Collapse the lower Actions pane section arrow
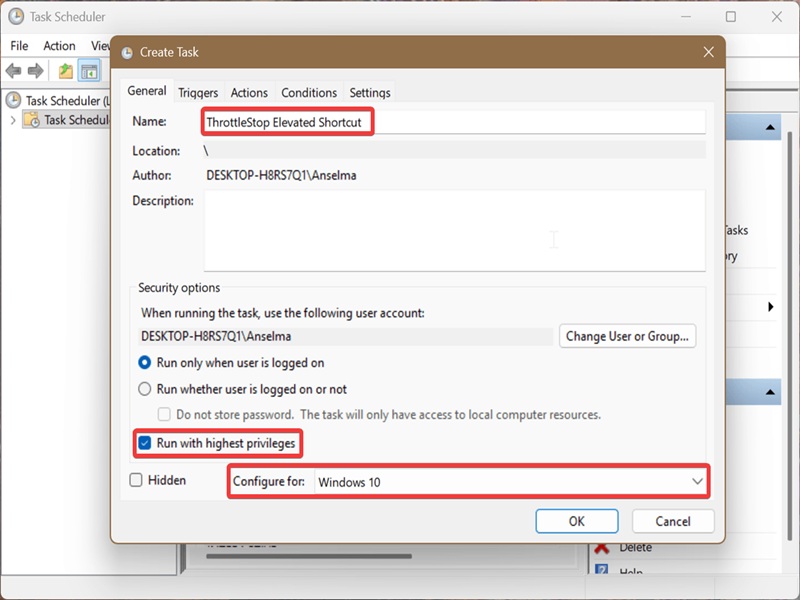The image size is (800, 600). 770,392
